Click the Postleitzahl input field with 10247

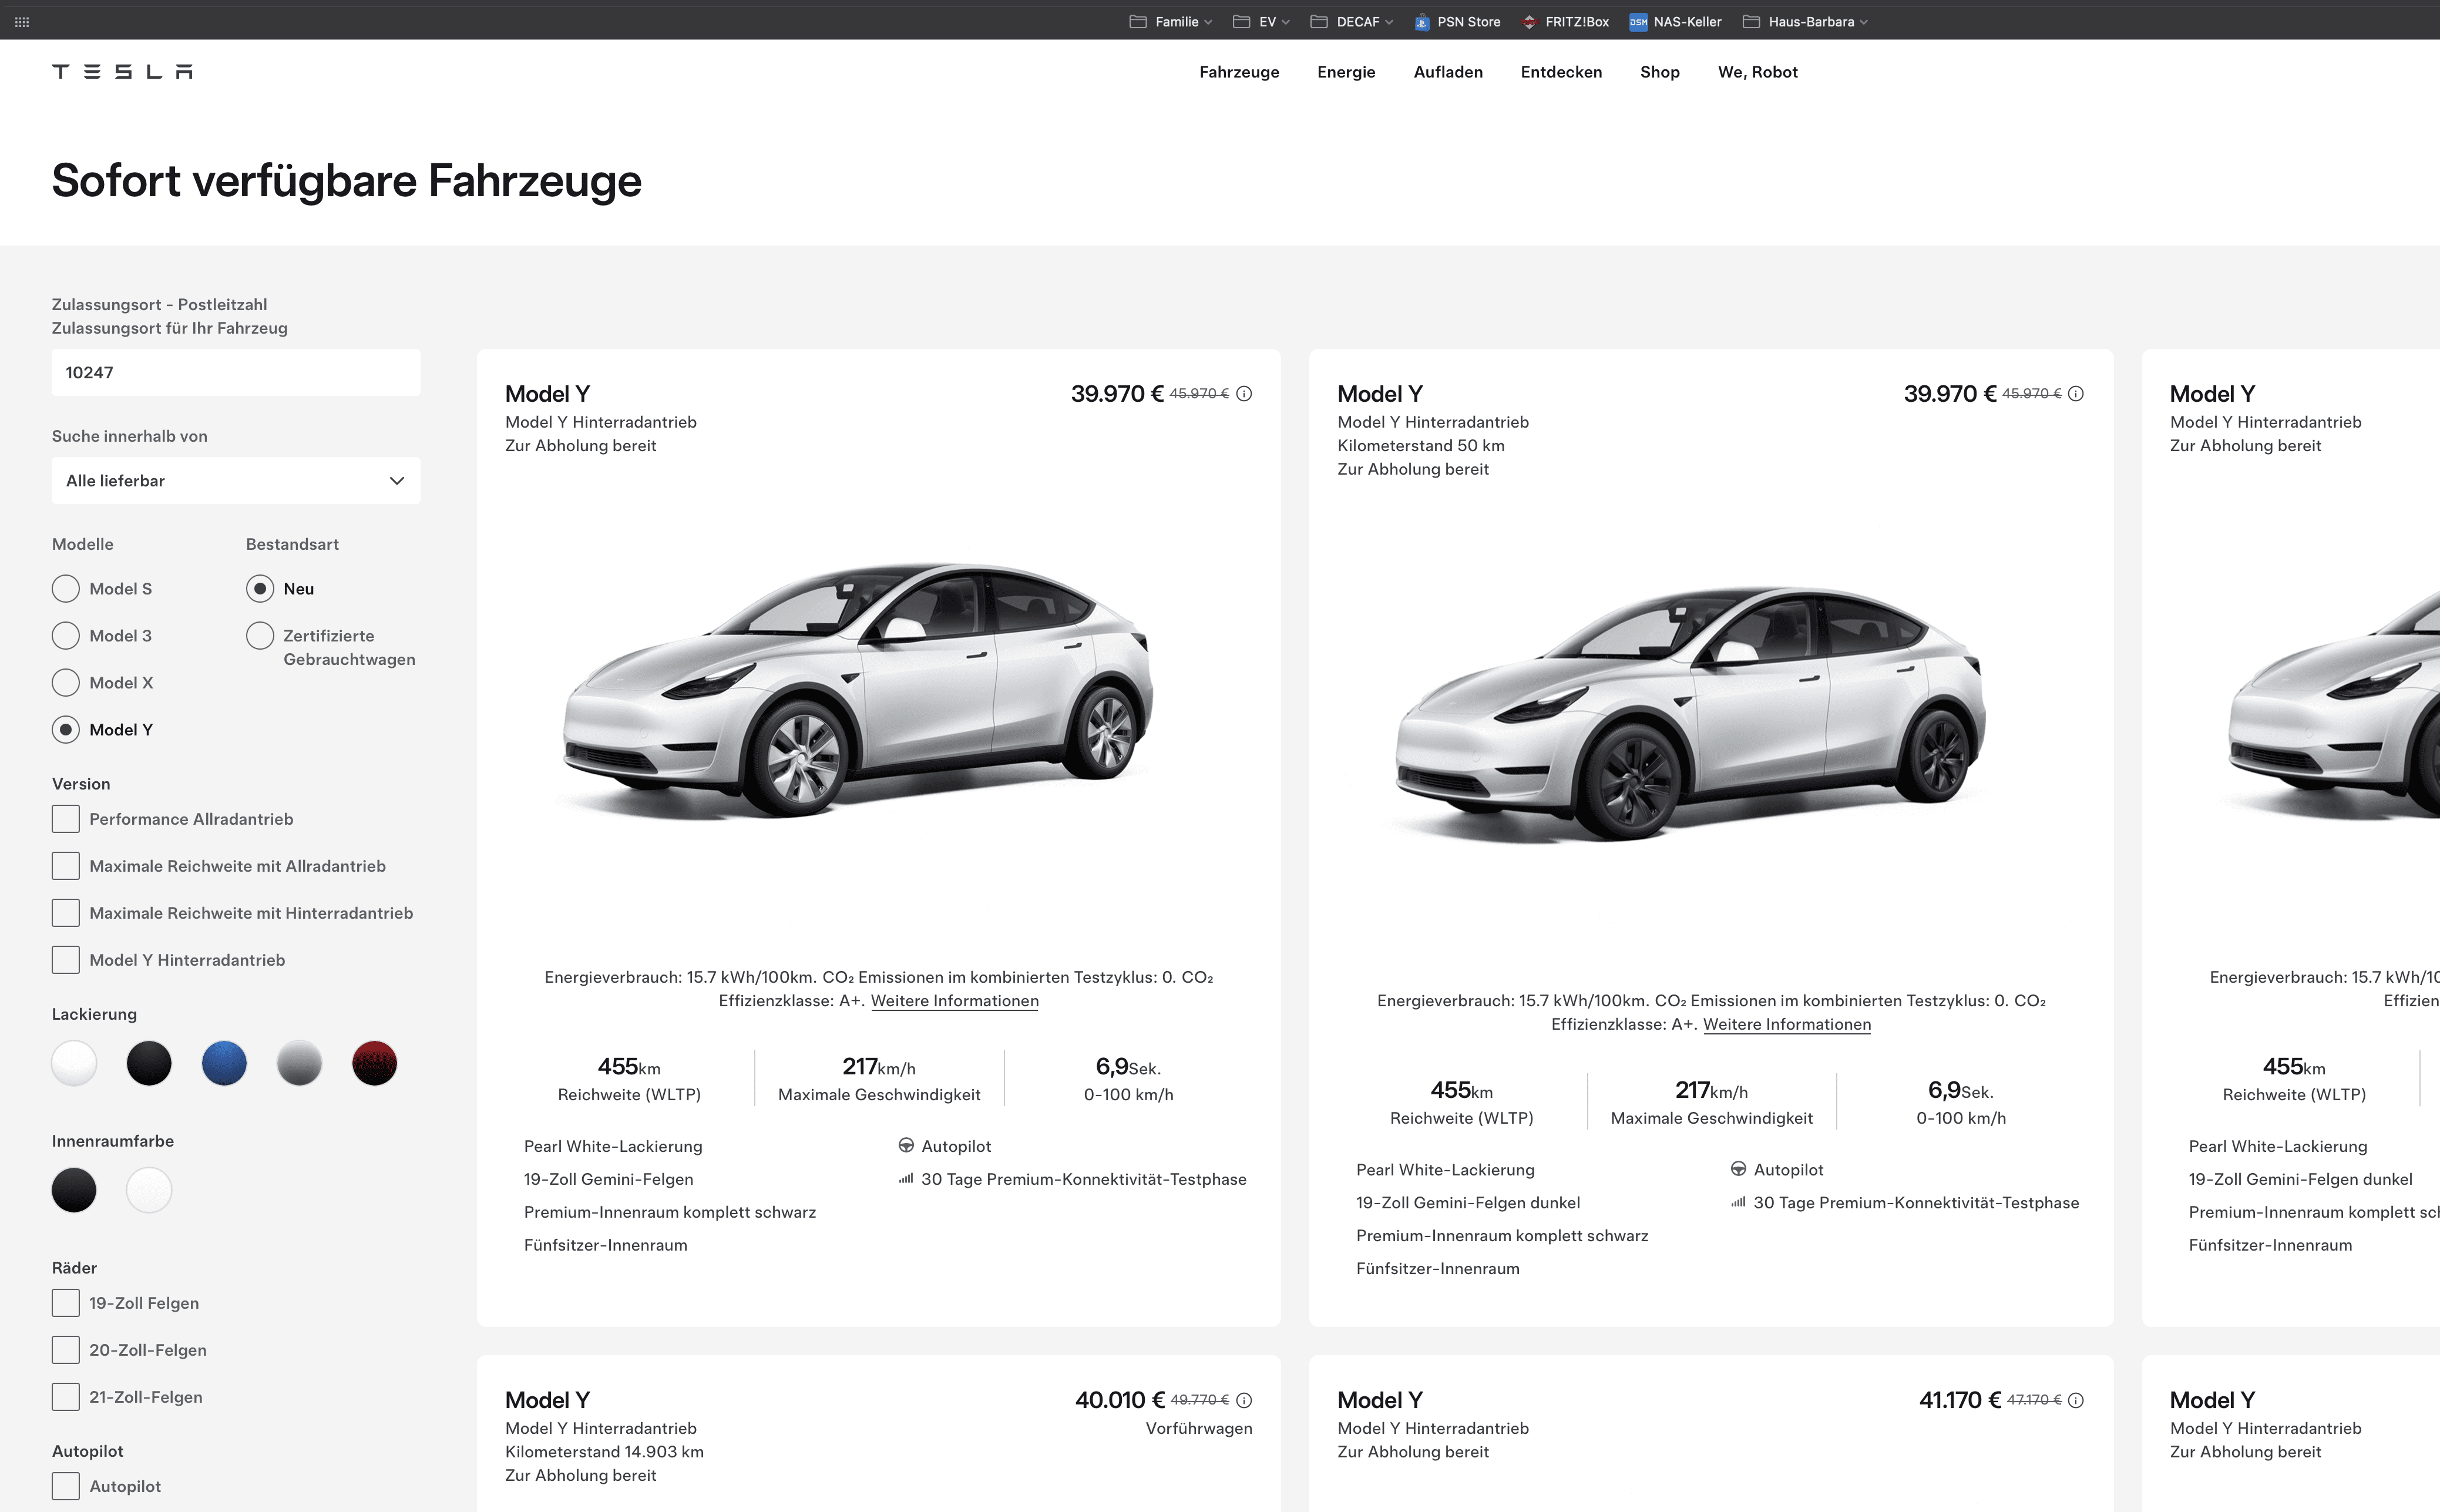pos(236,372)
